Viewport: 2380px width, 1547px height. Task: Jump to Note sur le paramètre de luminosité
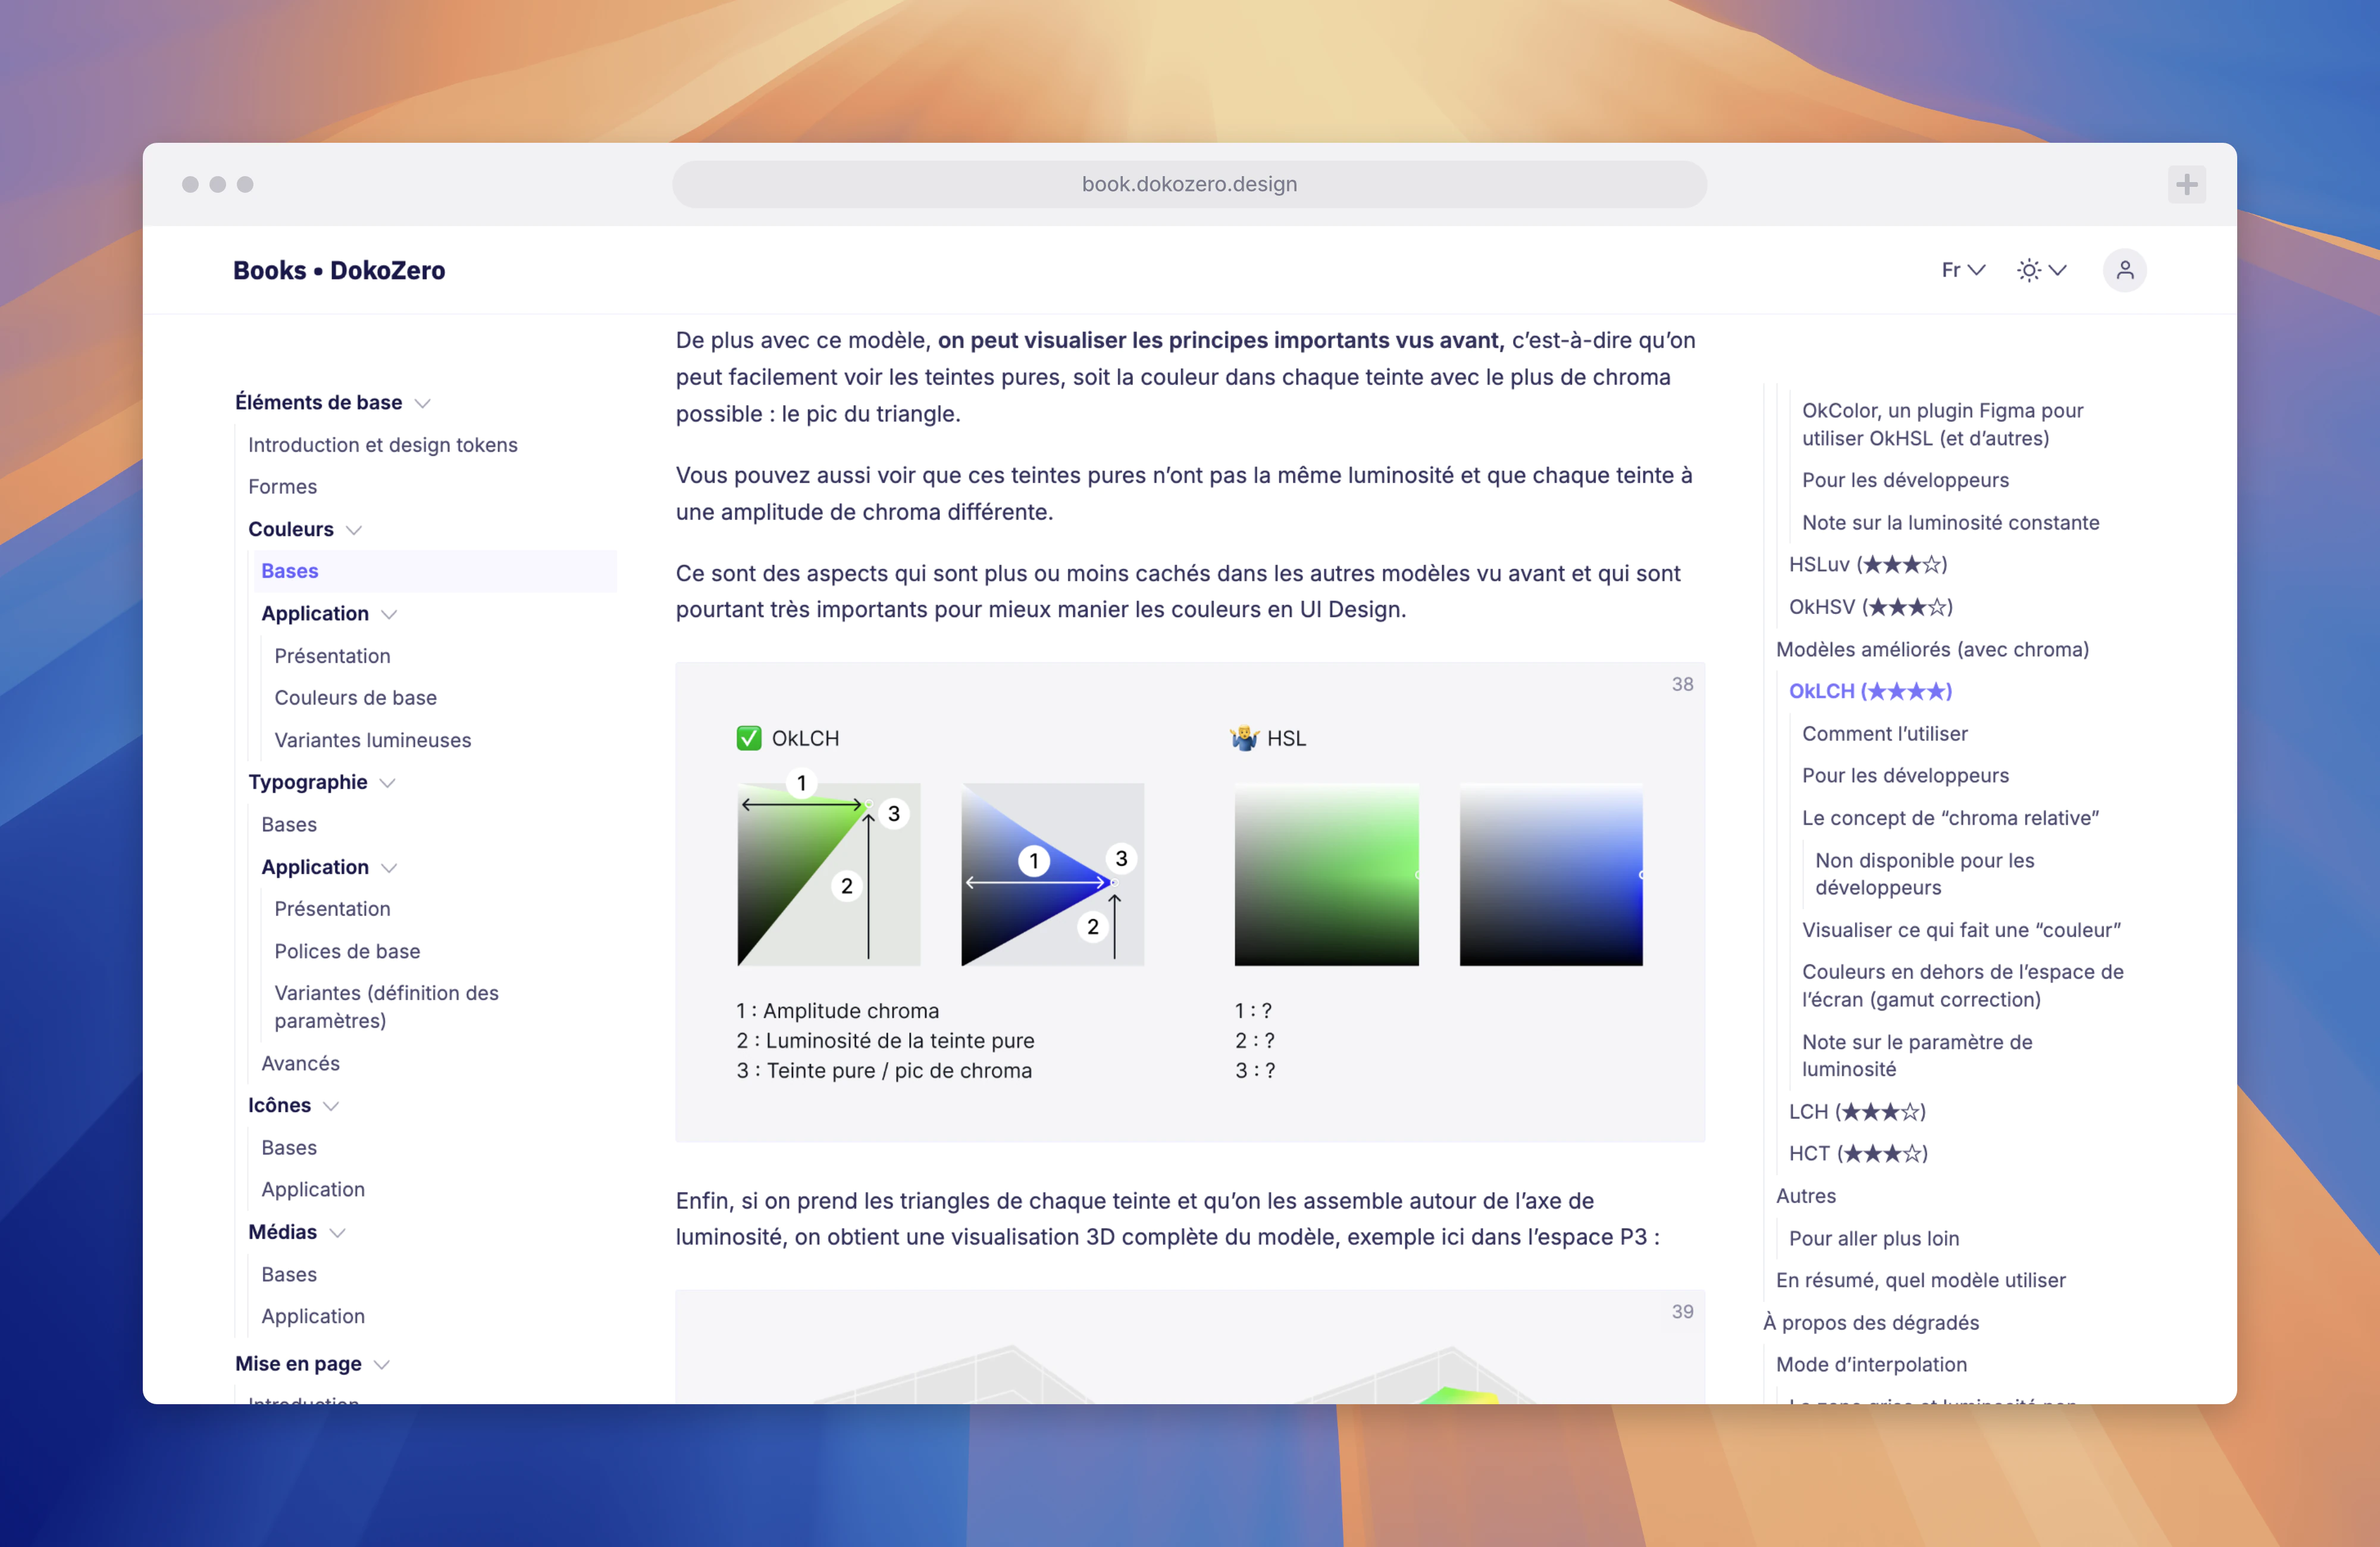(1917, 1056)
